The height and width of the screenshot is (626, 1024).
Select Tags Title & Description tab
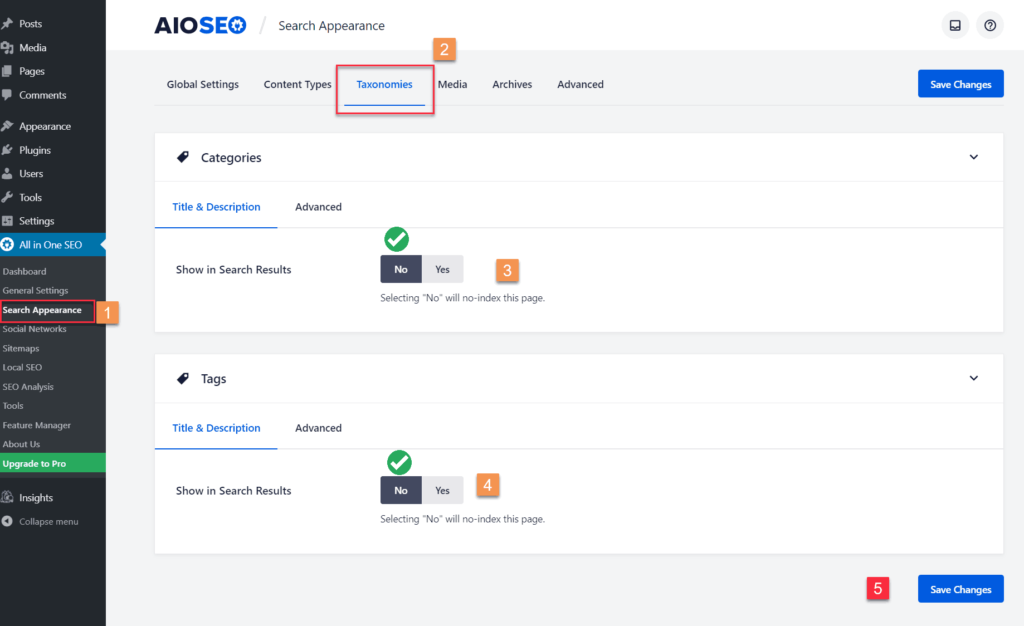pos(216,428)
